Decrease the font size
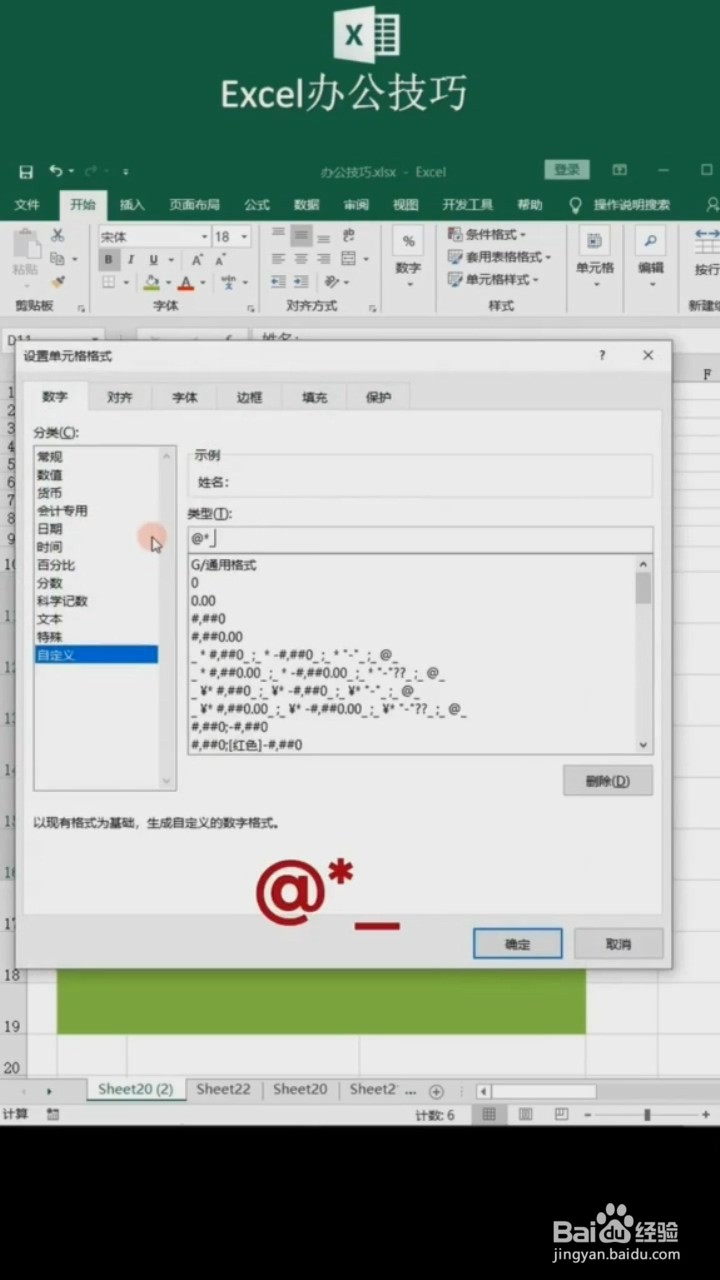 coord(222,260)
